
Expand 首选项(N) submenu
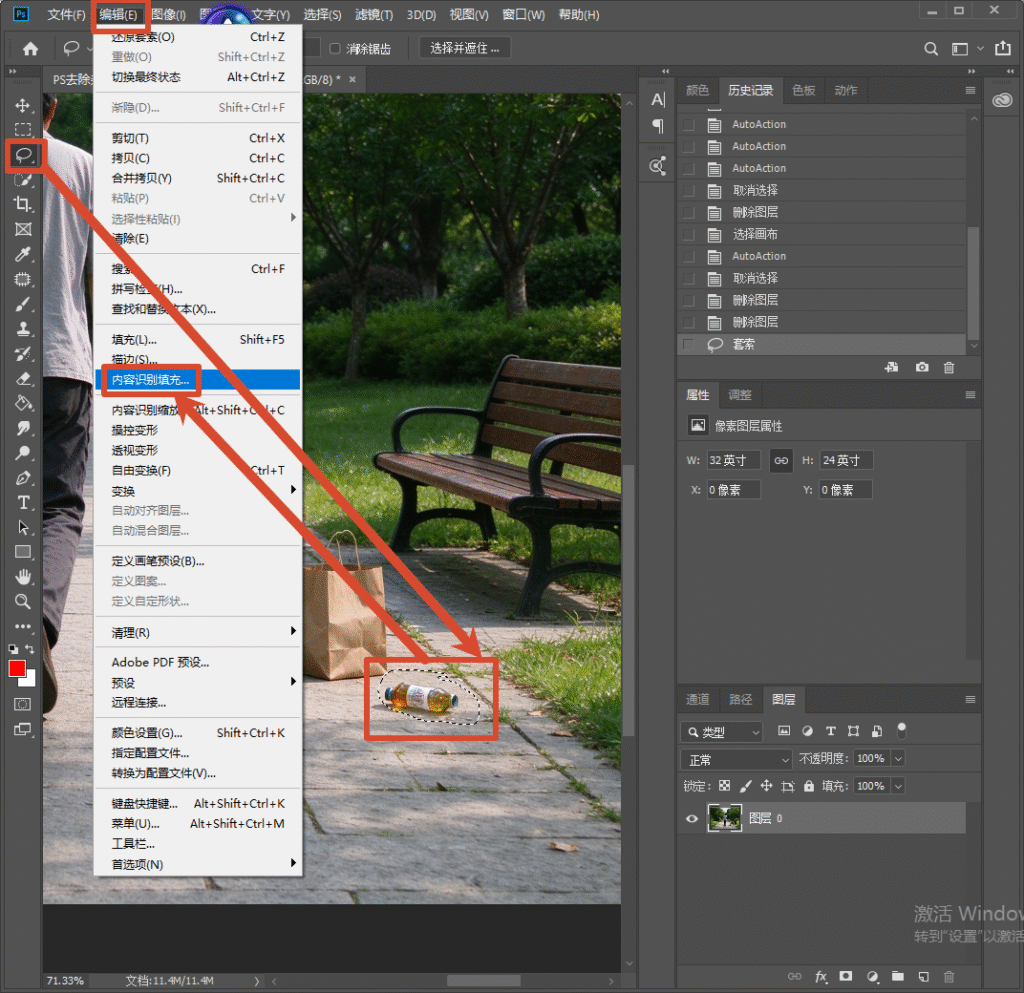tap(198, 864)
